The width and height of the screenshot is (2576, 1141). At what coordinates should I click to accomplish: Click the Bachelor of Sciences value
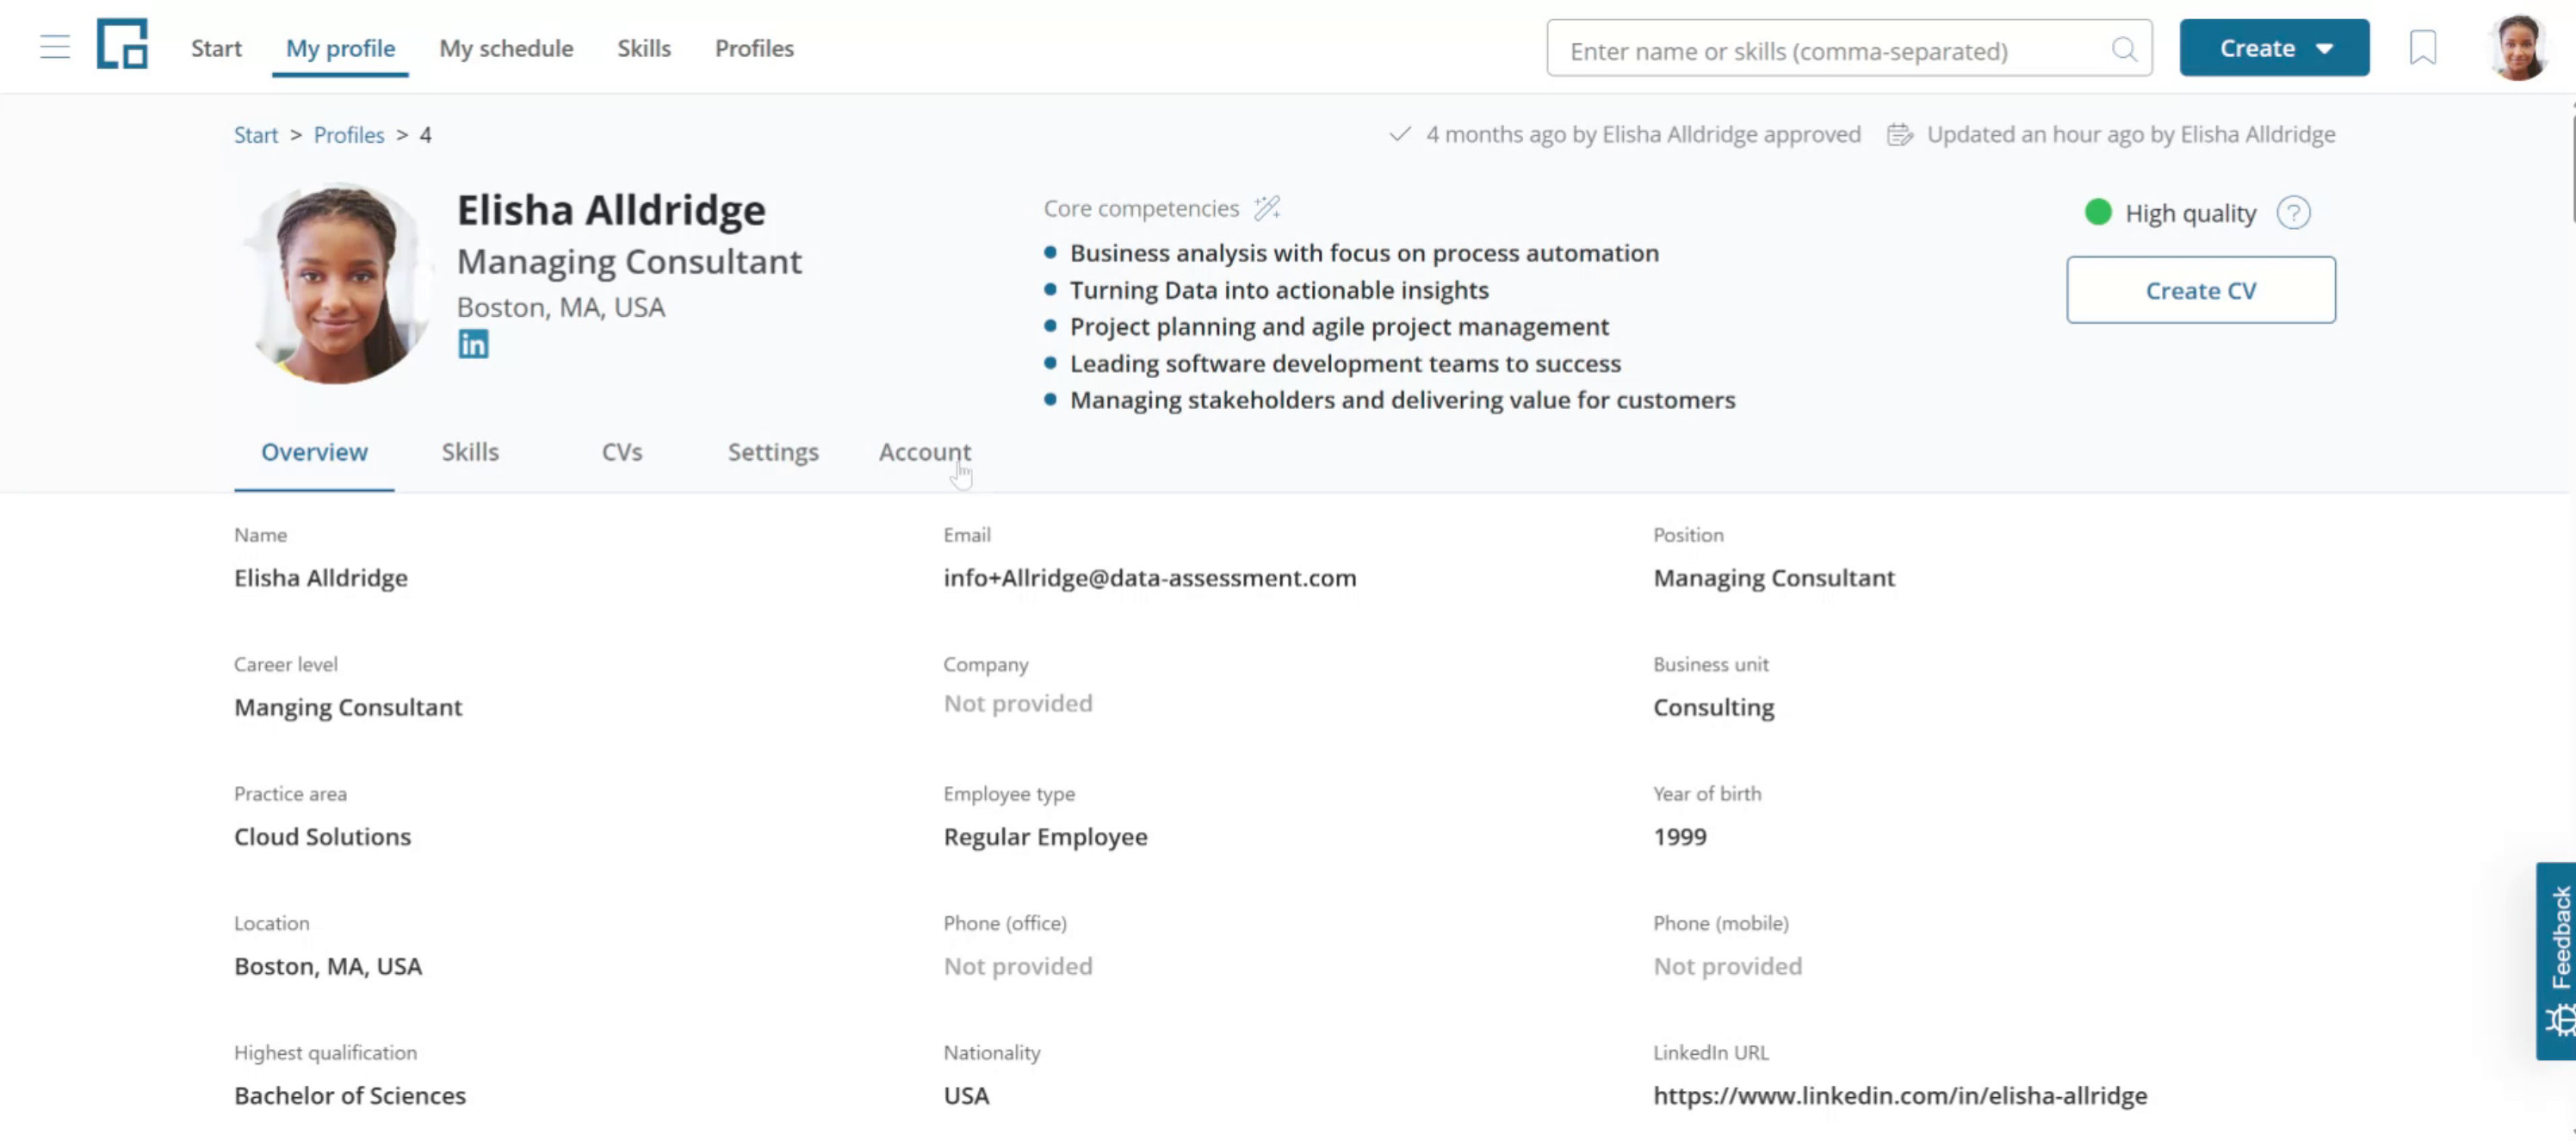(x=350, y=1095)
